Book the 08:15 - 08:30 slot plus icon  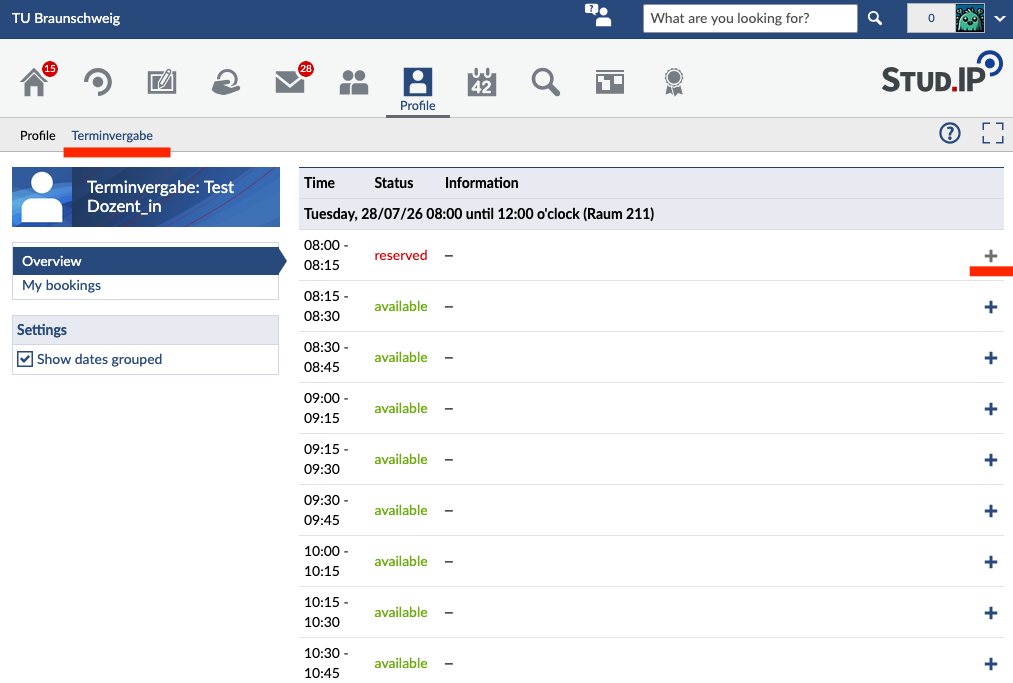click(990, 307)
